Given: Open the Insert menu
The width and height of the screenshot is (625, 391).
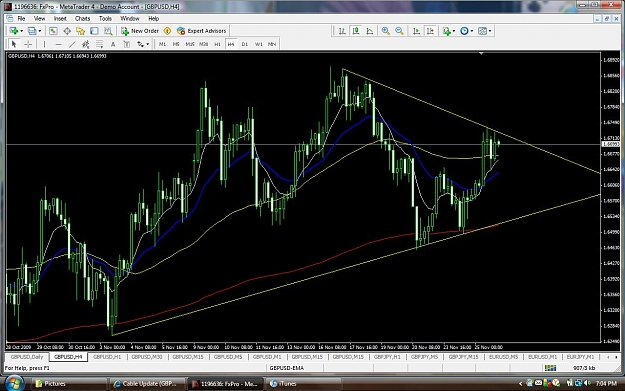Looking at the screenshot, I should point(60,18).
